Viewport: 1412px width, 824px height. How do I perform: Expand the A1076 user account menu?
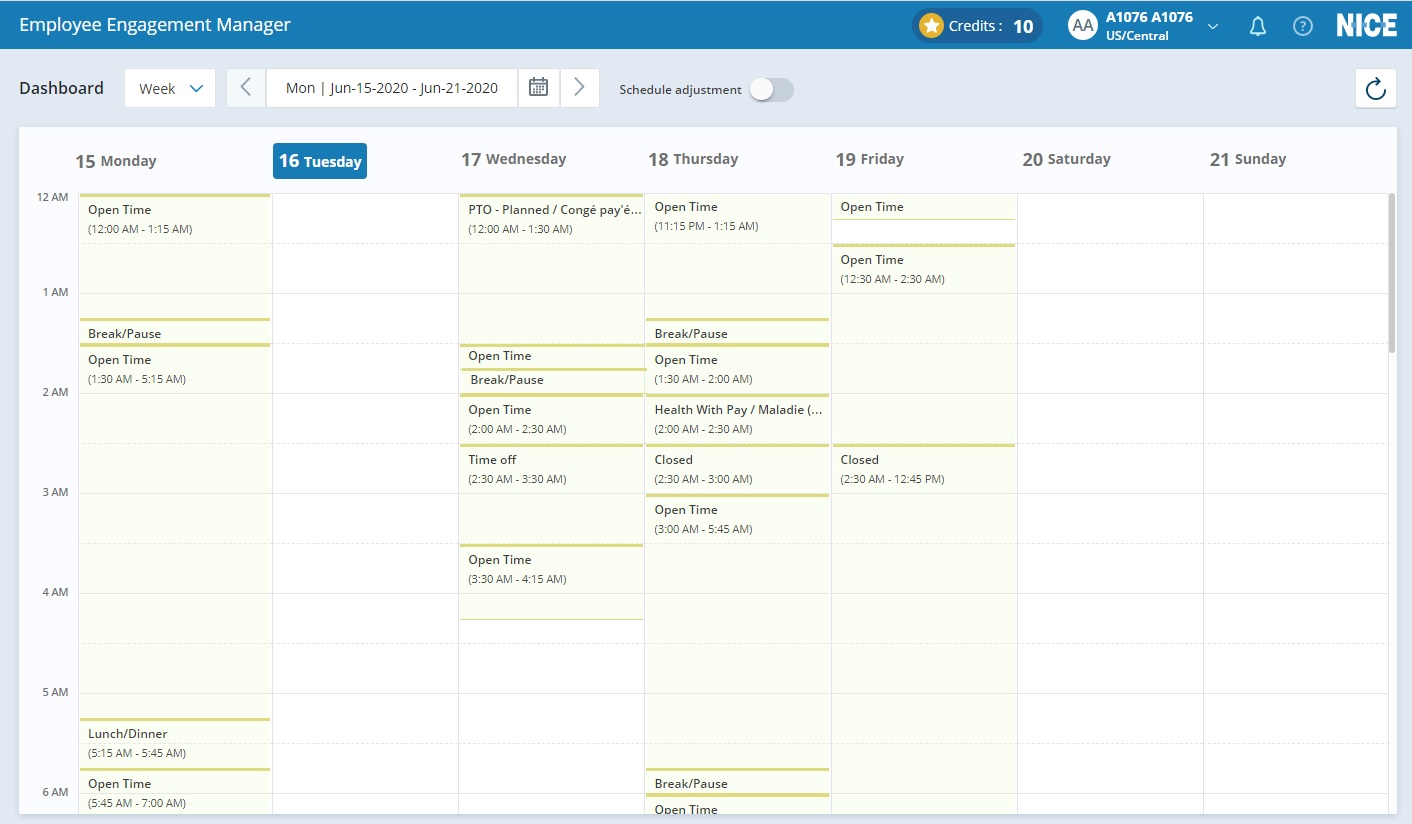point(1212,27)
